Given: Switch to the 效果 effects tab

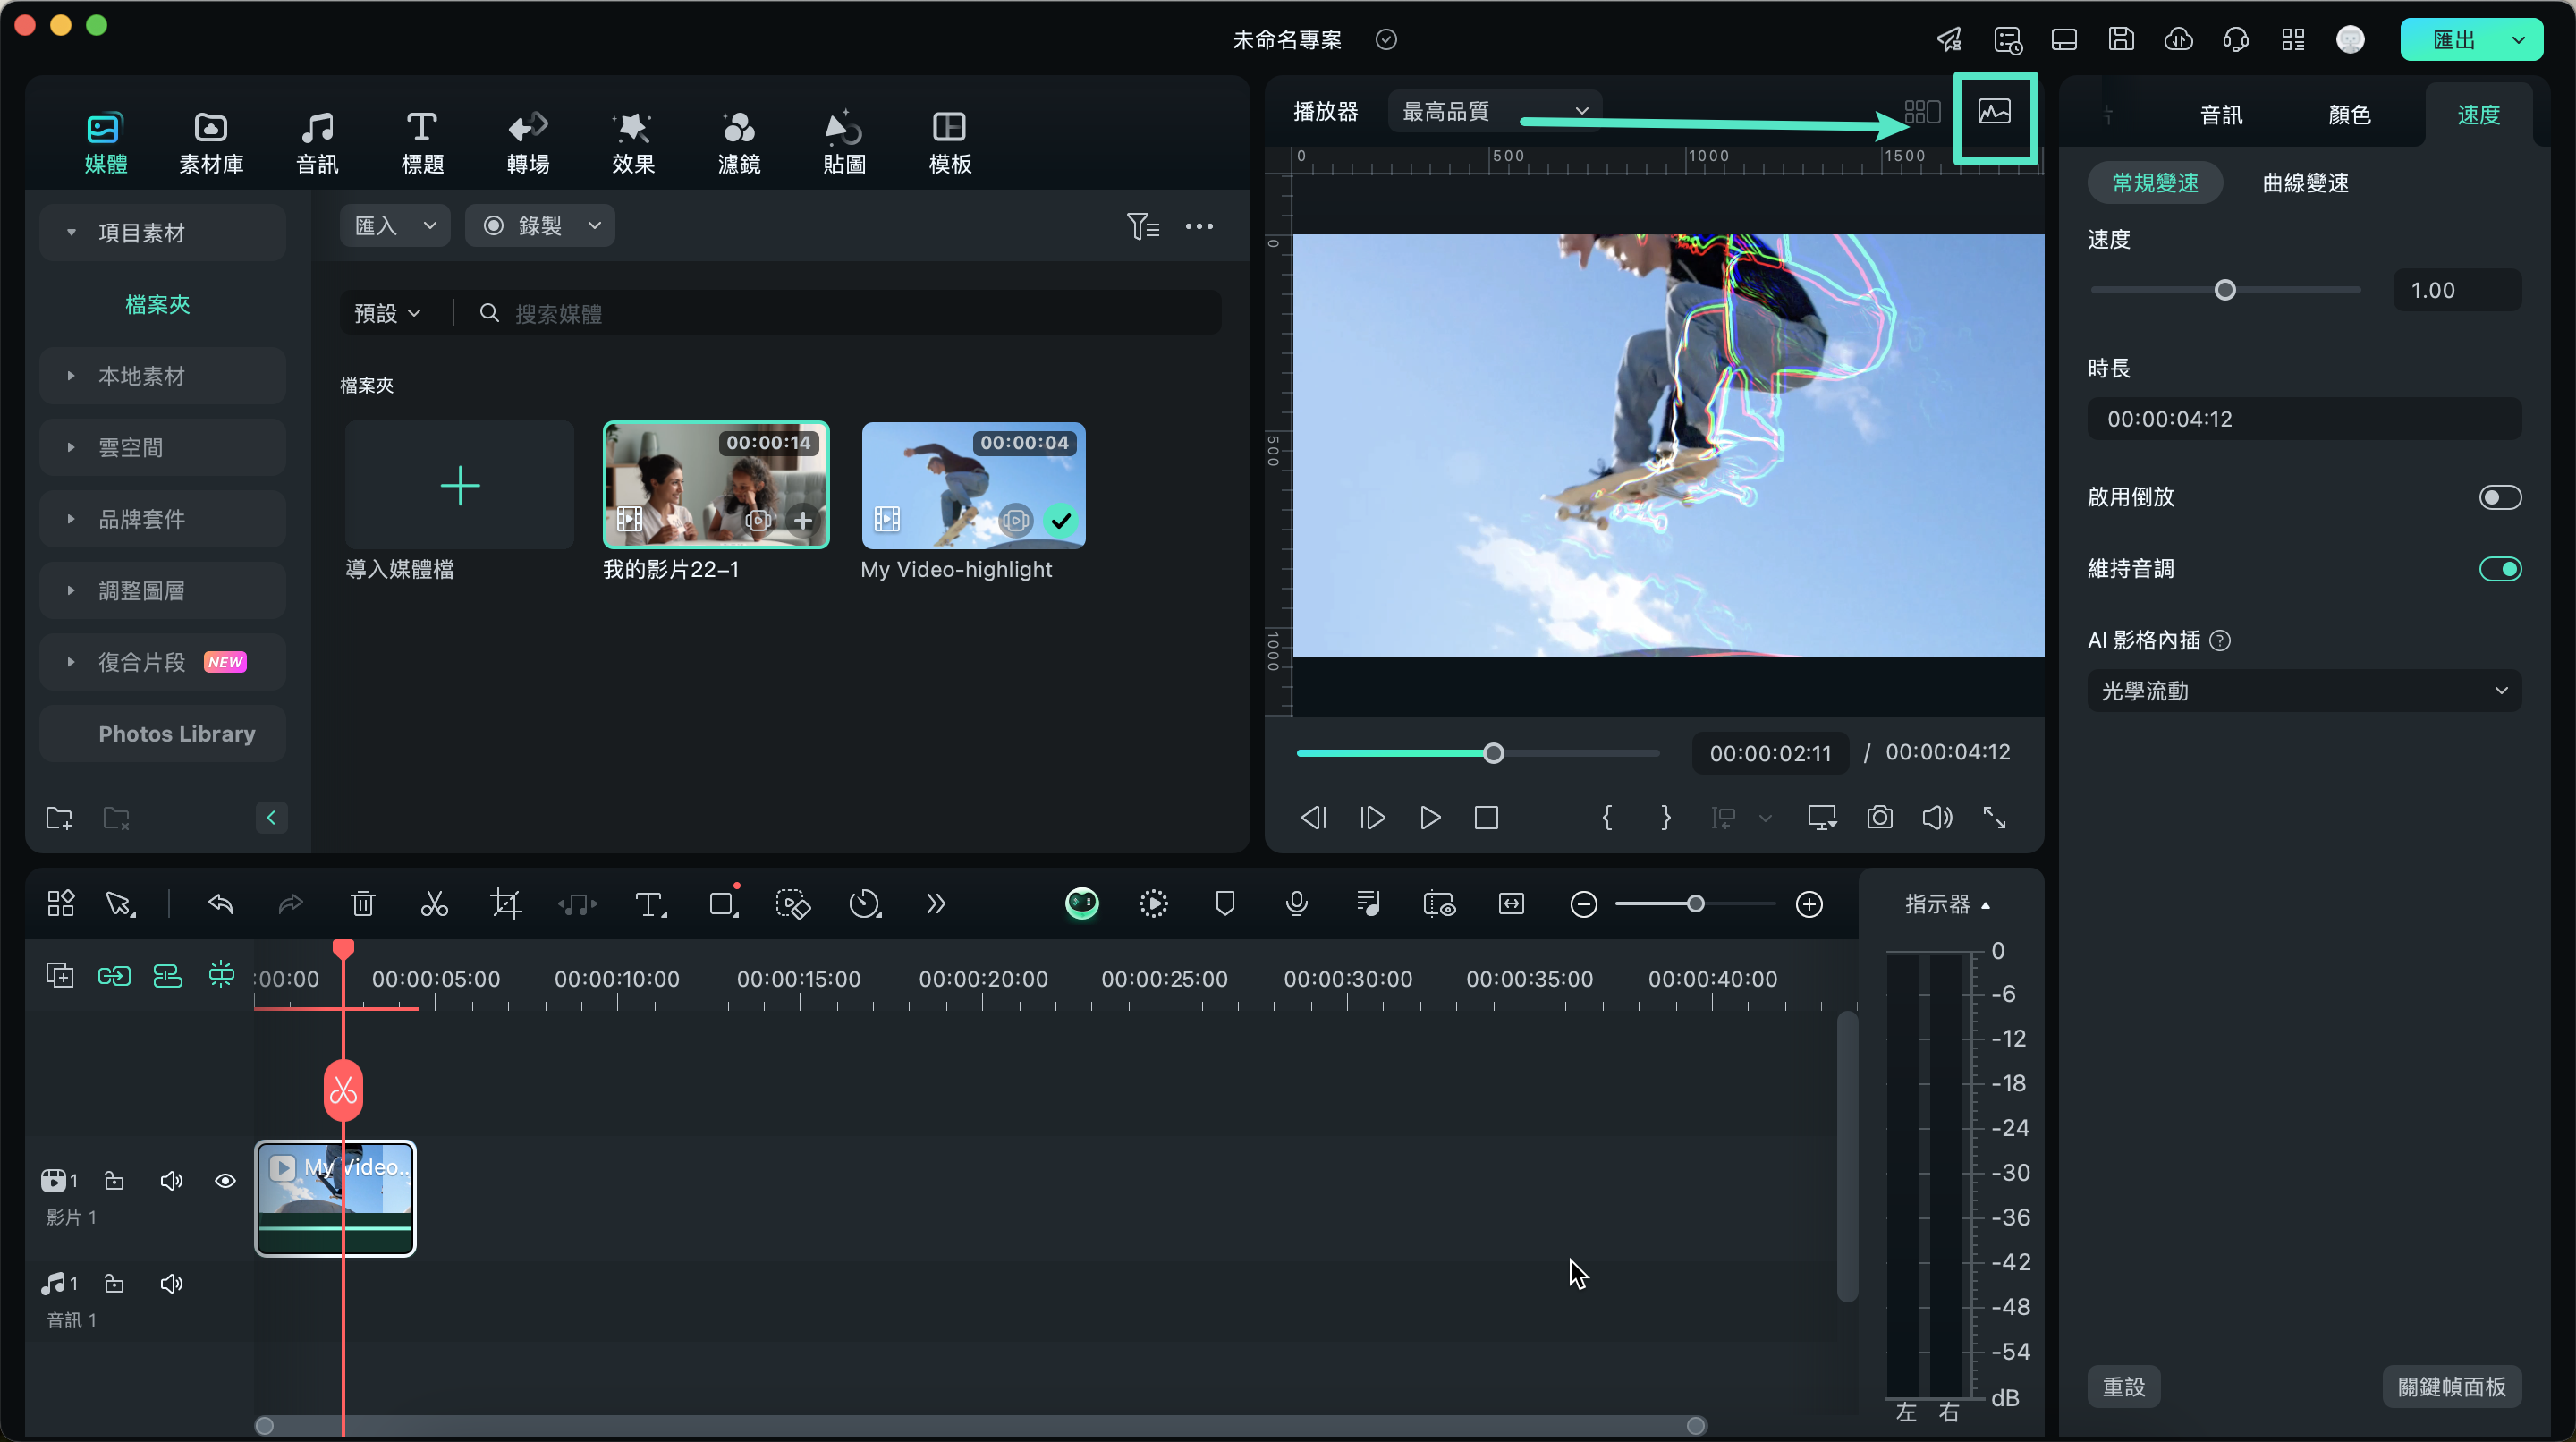Looking at the screenshot, I should tap(633, 142).
